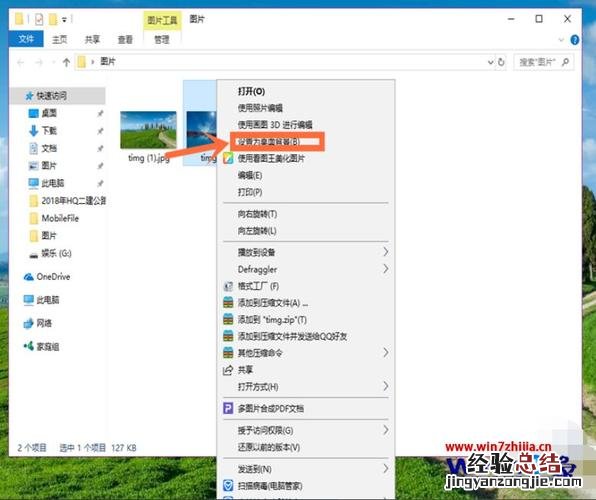Select the timg (1).jpg thumbnail
This screenshot has width=596, height=500.
[148, 130]
